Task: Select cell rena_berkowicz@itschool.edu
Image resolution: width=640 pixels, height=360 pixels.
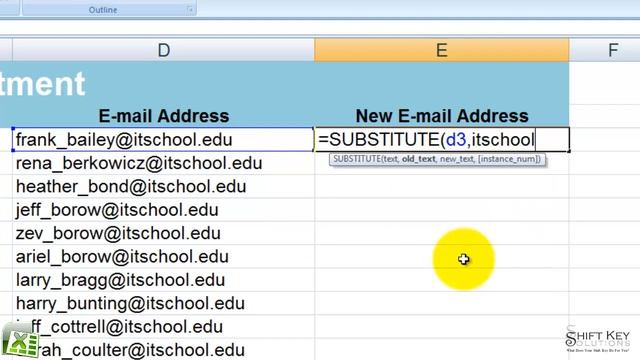Action: point(163,163)
